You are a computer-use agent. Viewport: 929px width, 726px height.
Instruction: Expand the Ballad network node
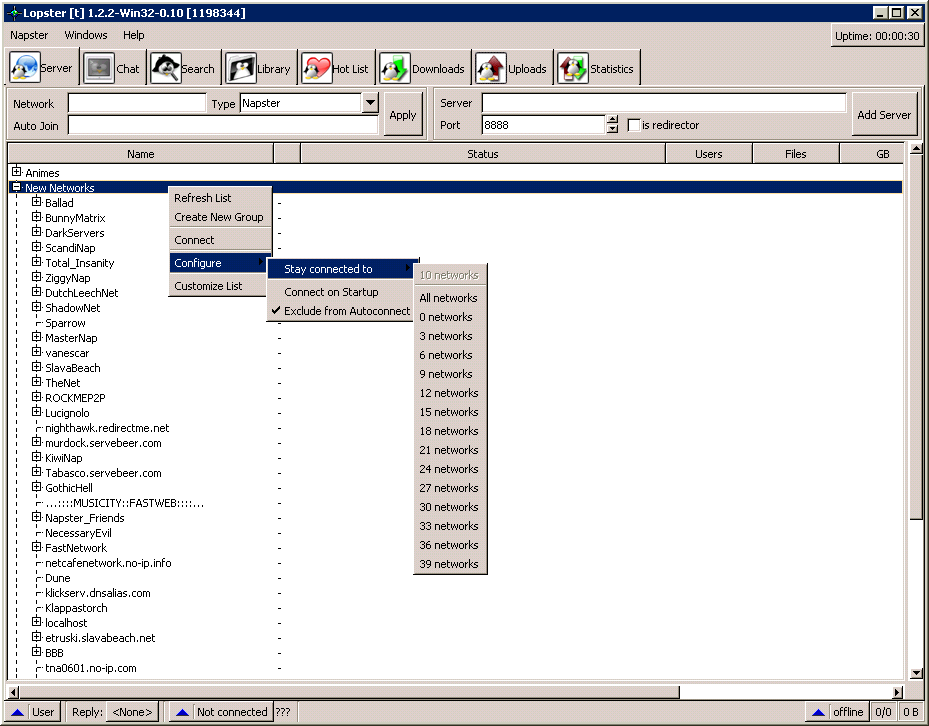[37, 202]
